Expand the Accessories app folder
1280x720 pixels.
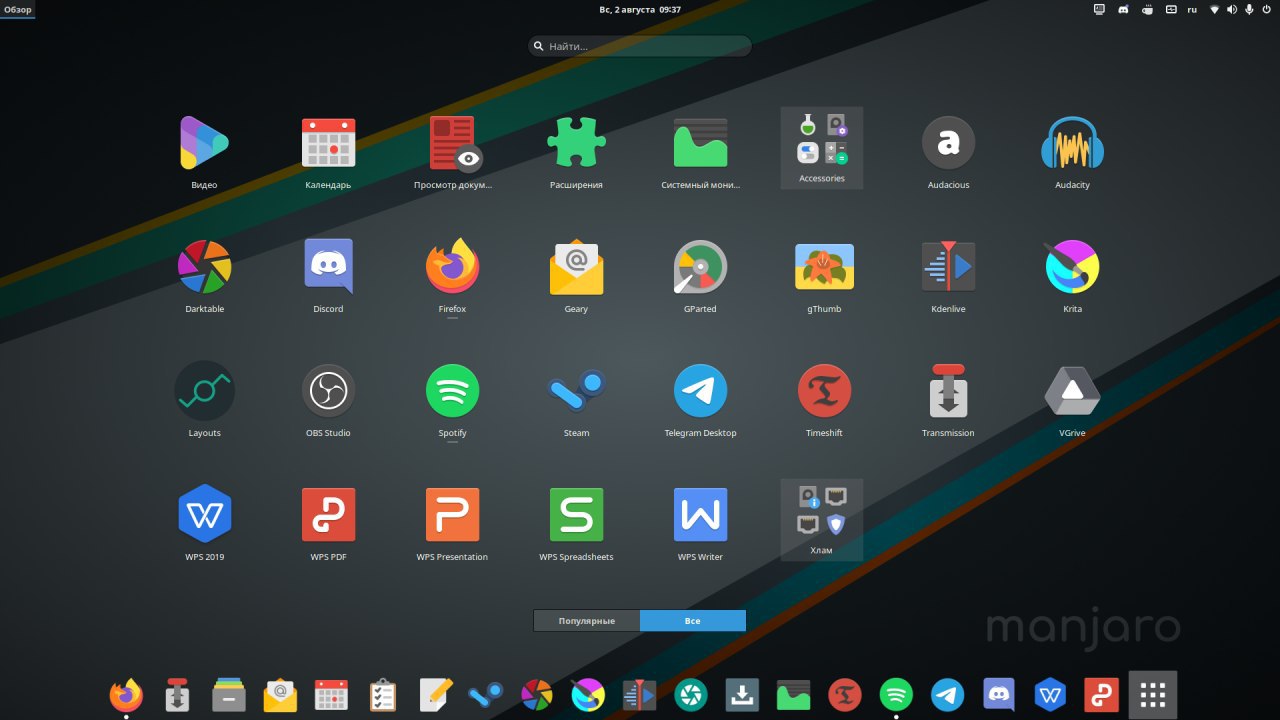(x=822, y=148)
